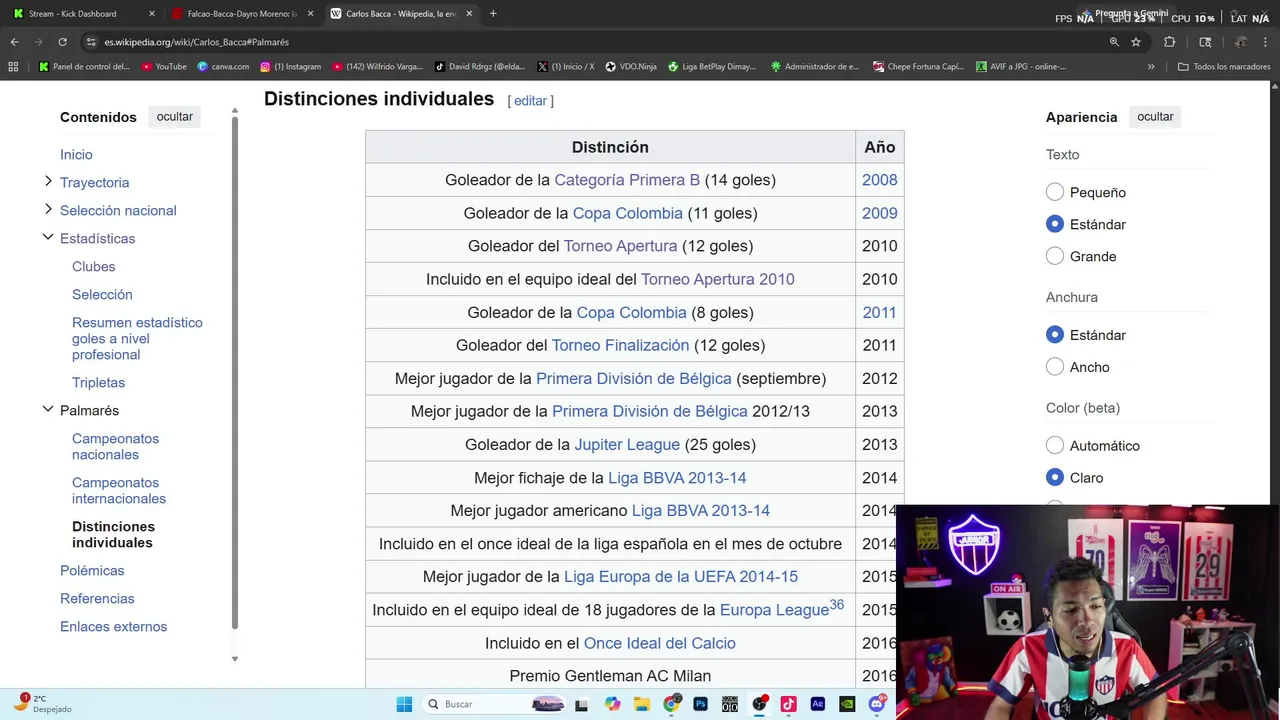Open Todos los marcadores folder
Viewport: 1280px width, 720px height.
tap(1224, 67)
